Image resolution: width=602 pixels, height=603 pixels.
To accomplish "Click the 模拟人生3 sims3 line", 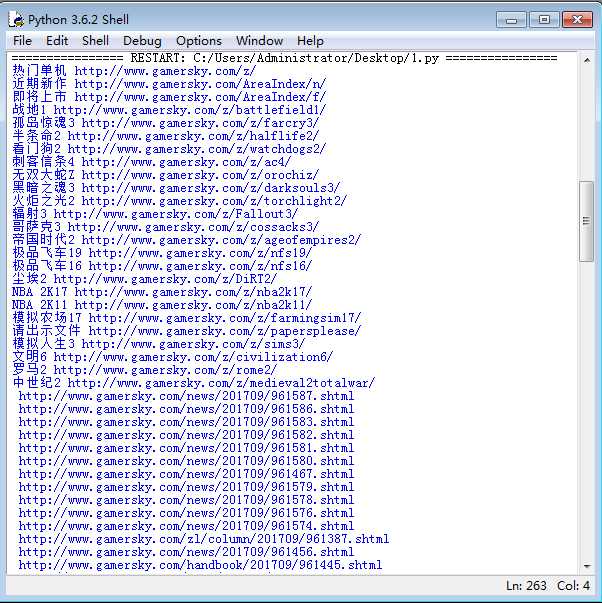I will (158, 344).
